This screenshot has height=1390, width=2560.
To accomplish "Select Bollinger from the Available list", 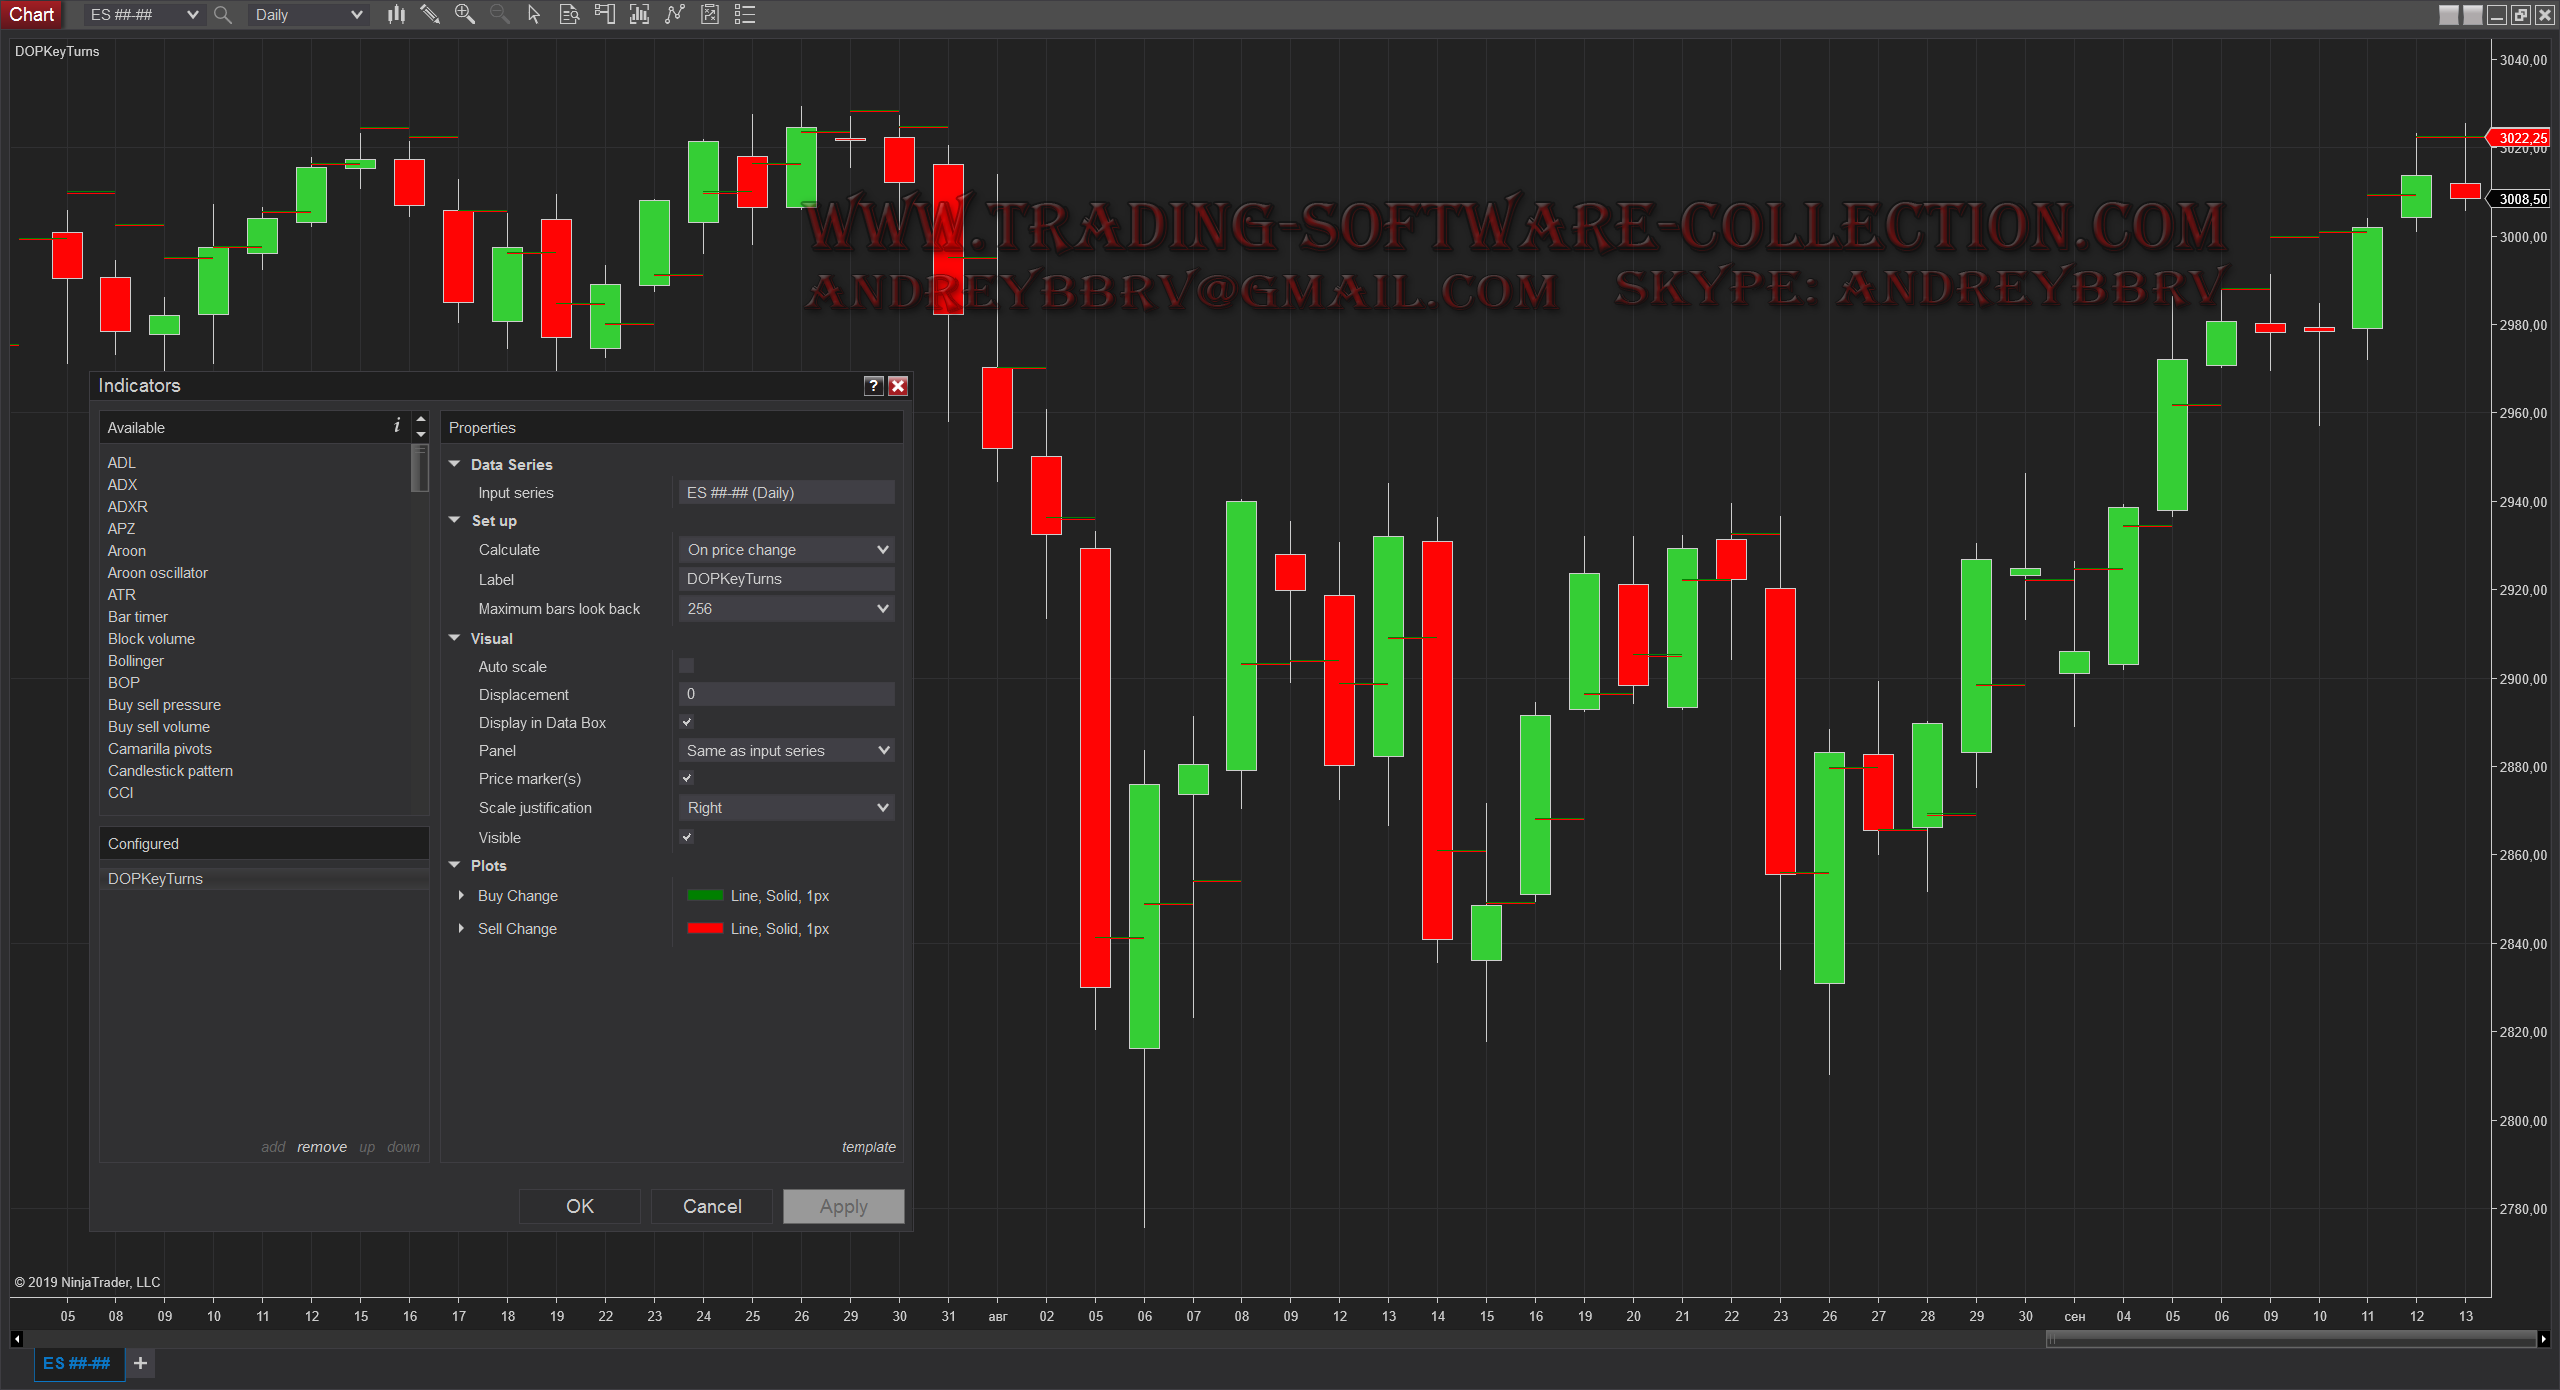I will pos(136,661).
